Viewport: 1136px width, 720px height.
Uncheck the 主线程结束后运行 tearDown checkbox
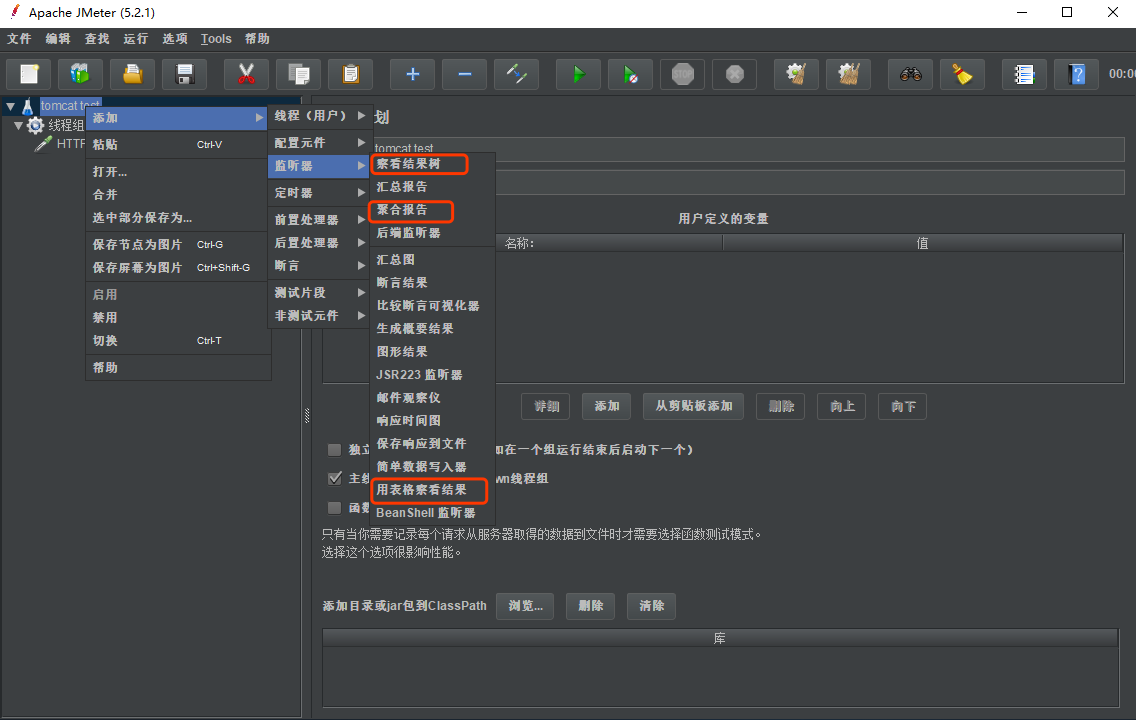click(335, 478)
